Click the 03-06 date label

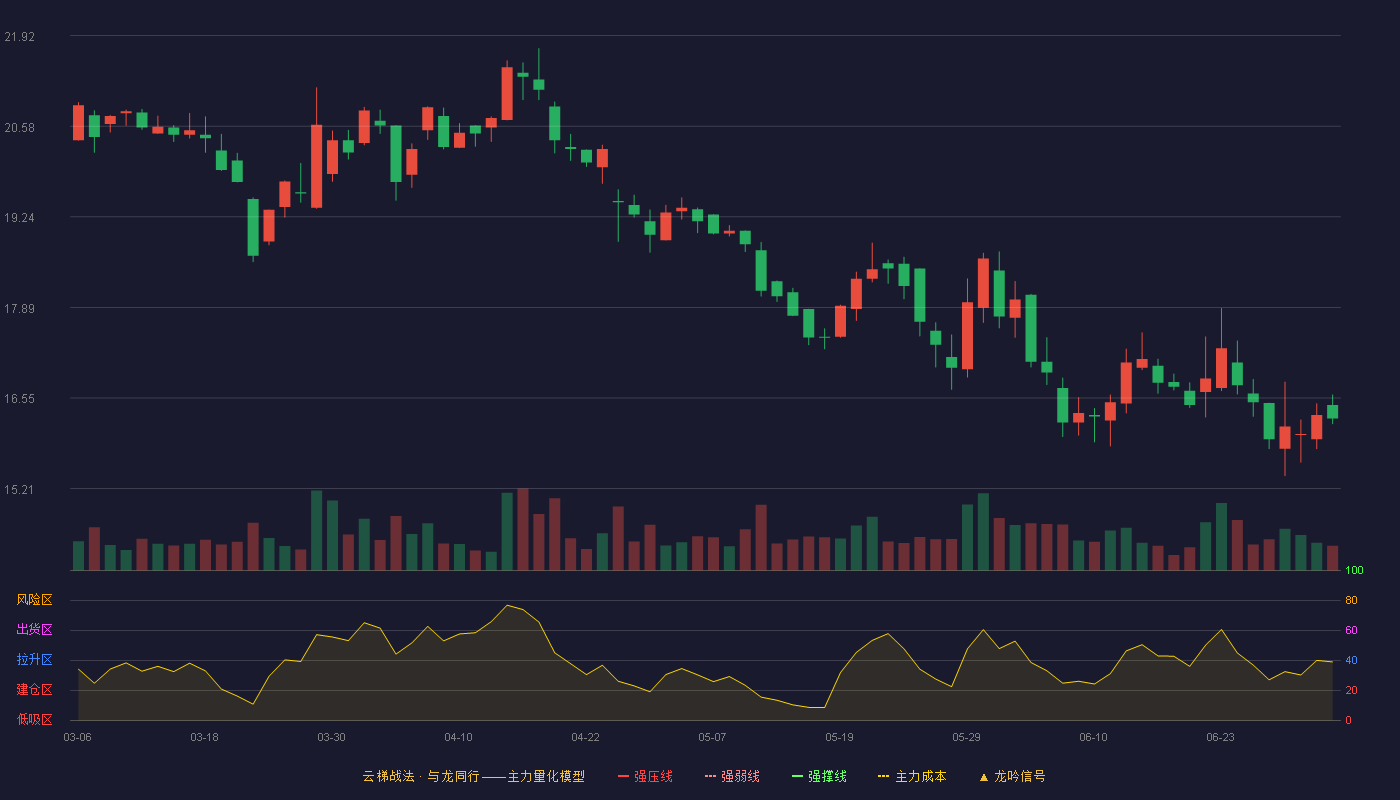point(77,737)
